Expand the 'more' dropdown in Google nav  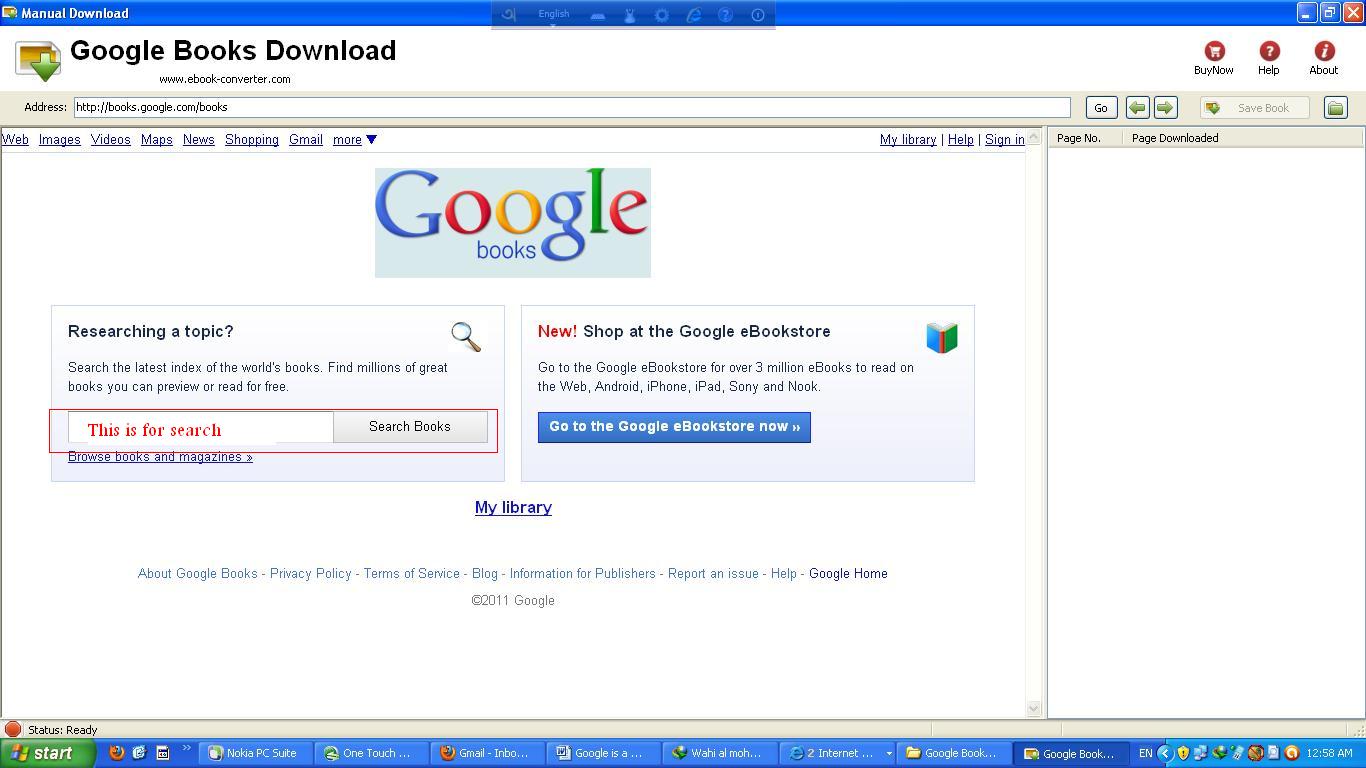click(x=355, y=140)
